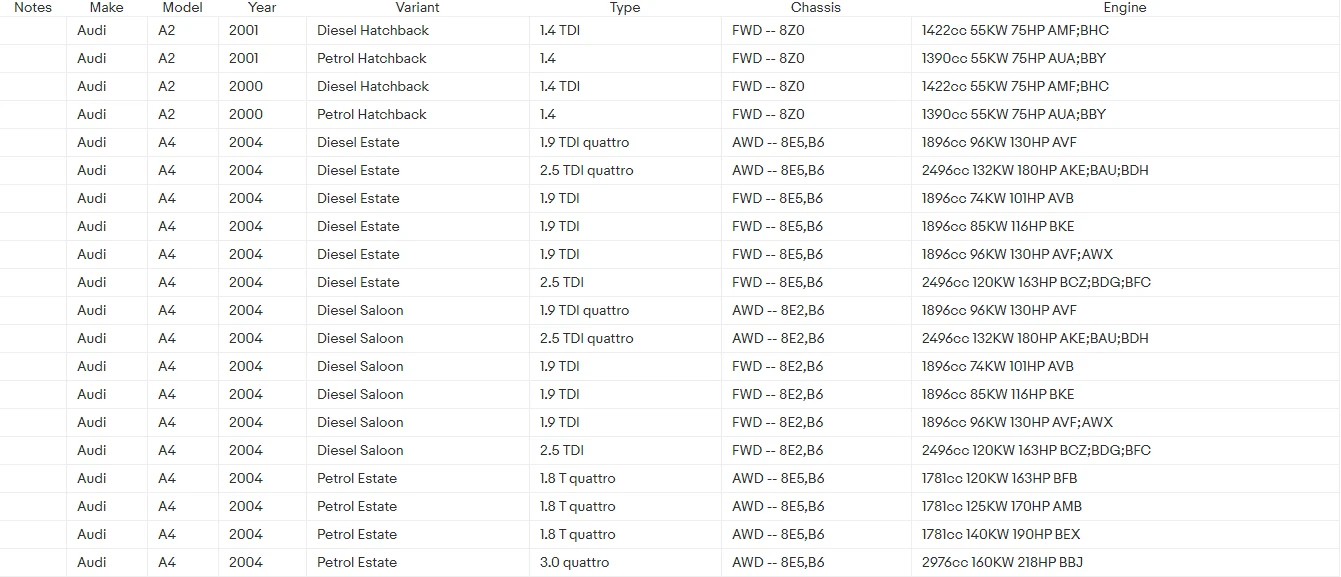Select the Chassis column header
Image resolution: width=1341 pixels, height=577 pixels.
coord(816,8)
